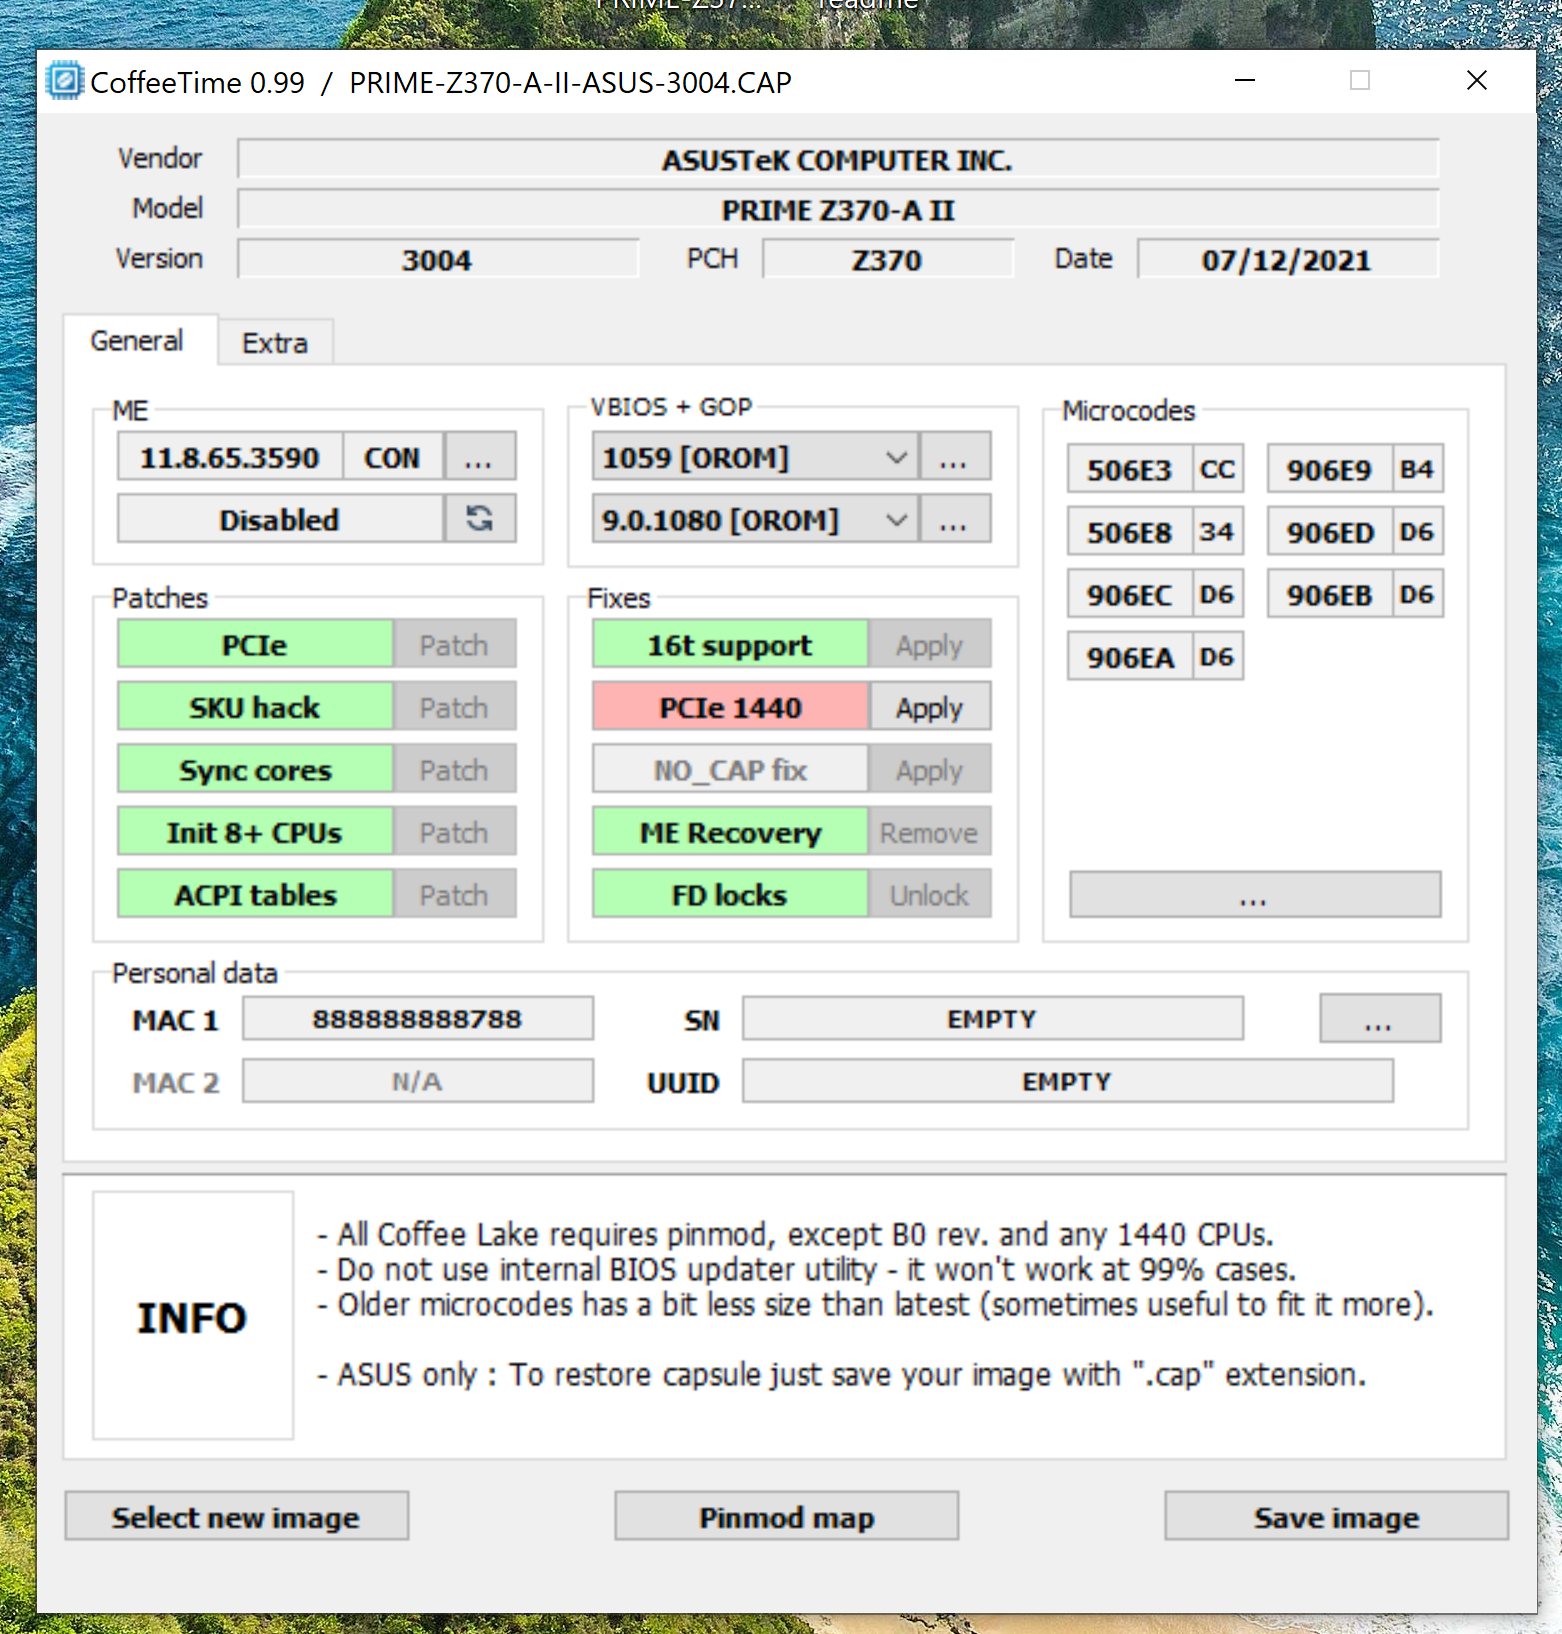This screenshot has height=1634, width=1562.
Task: Select microcode 906ED
Action: tap(1330, 531)
